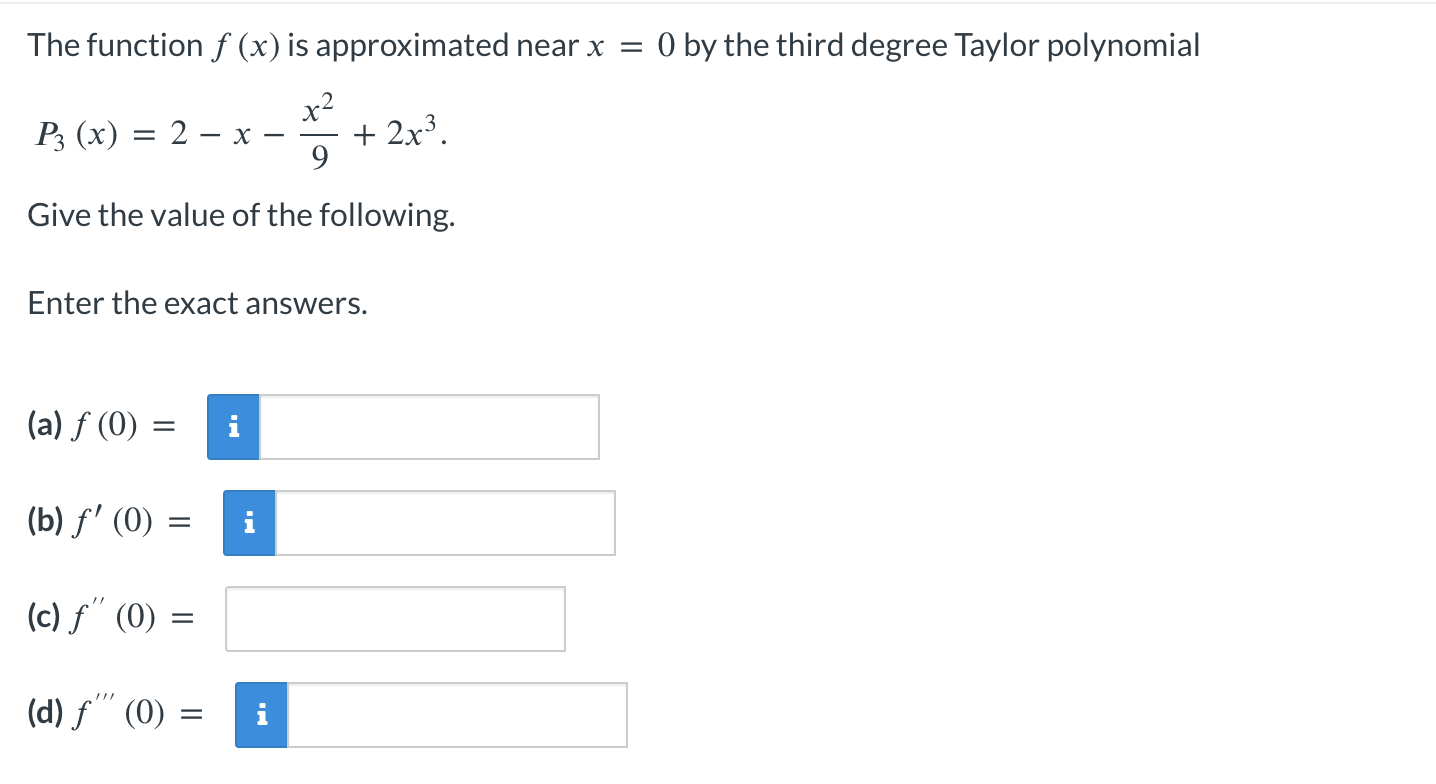1436x784 pixels.
Task: Click the answer field for f'(0)
Action: coord(445,522)
